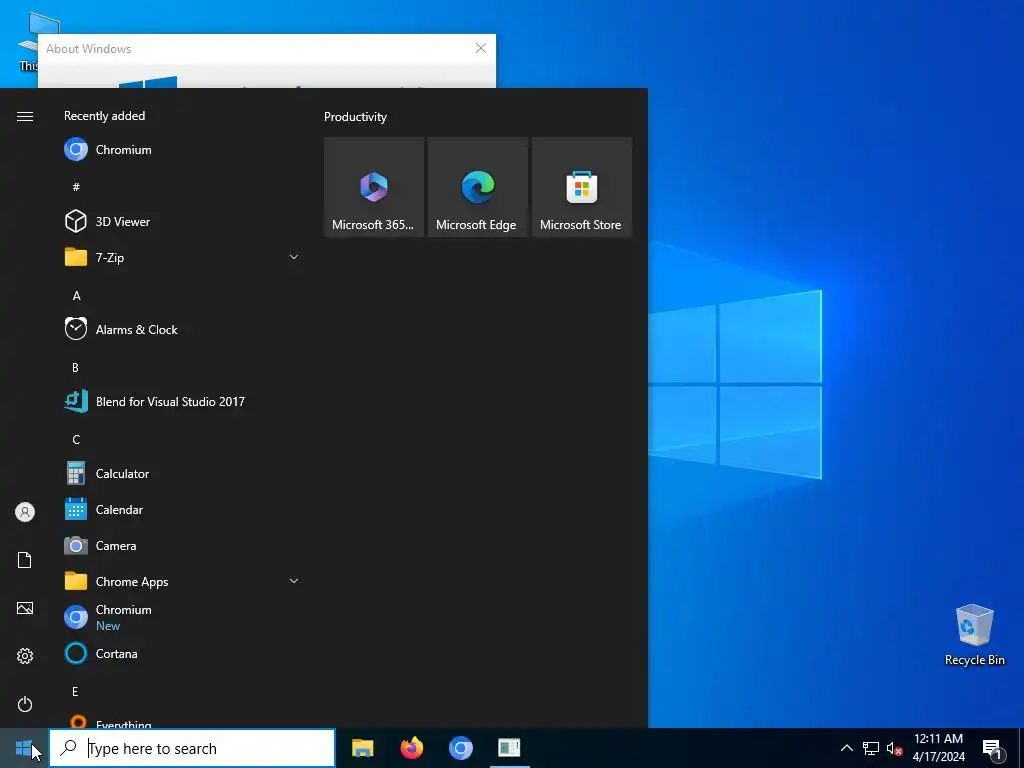
Task: Open the Microsoft Store tile
Action: pyautogui.click(x=582, y=187)
